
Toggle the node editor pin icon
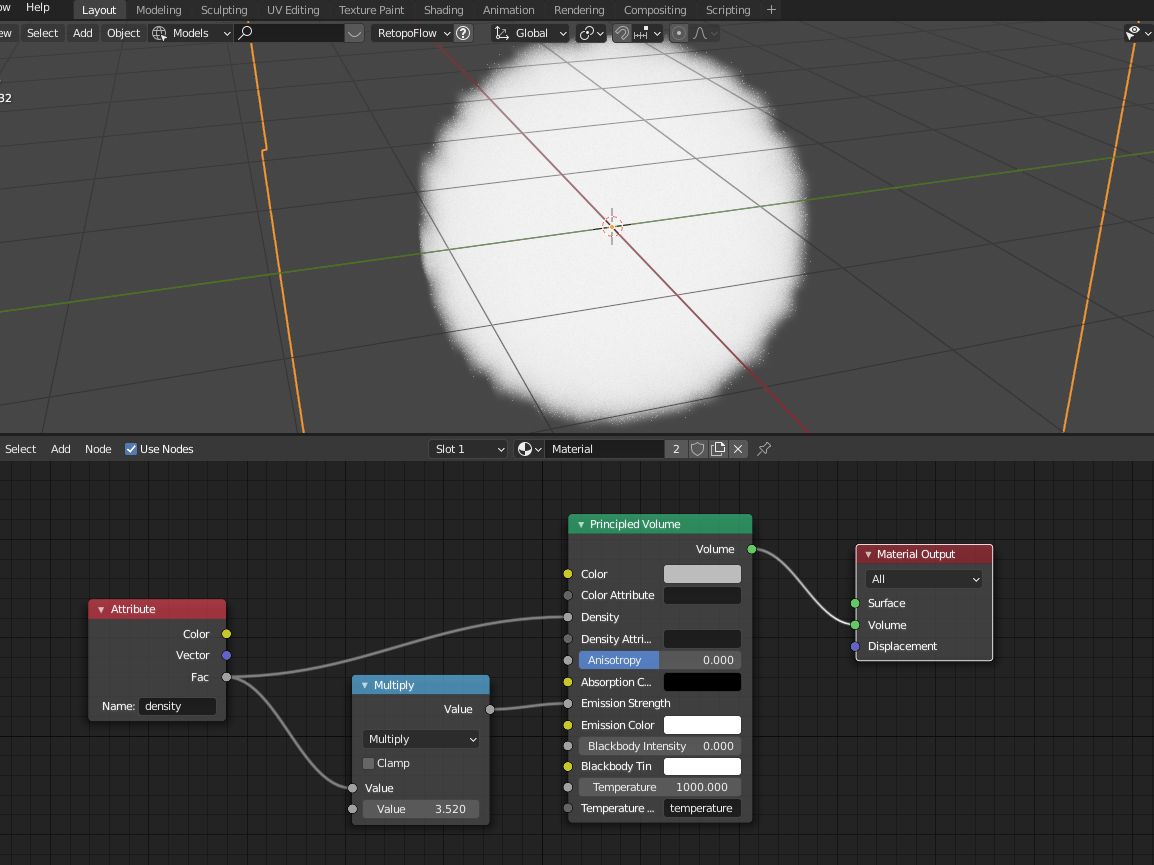pyautogui.click(x=764, y=449)
